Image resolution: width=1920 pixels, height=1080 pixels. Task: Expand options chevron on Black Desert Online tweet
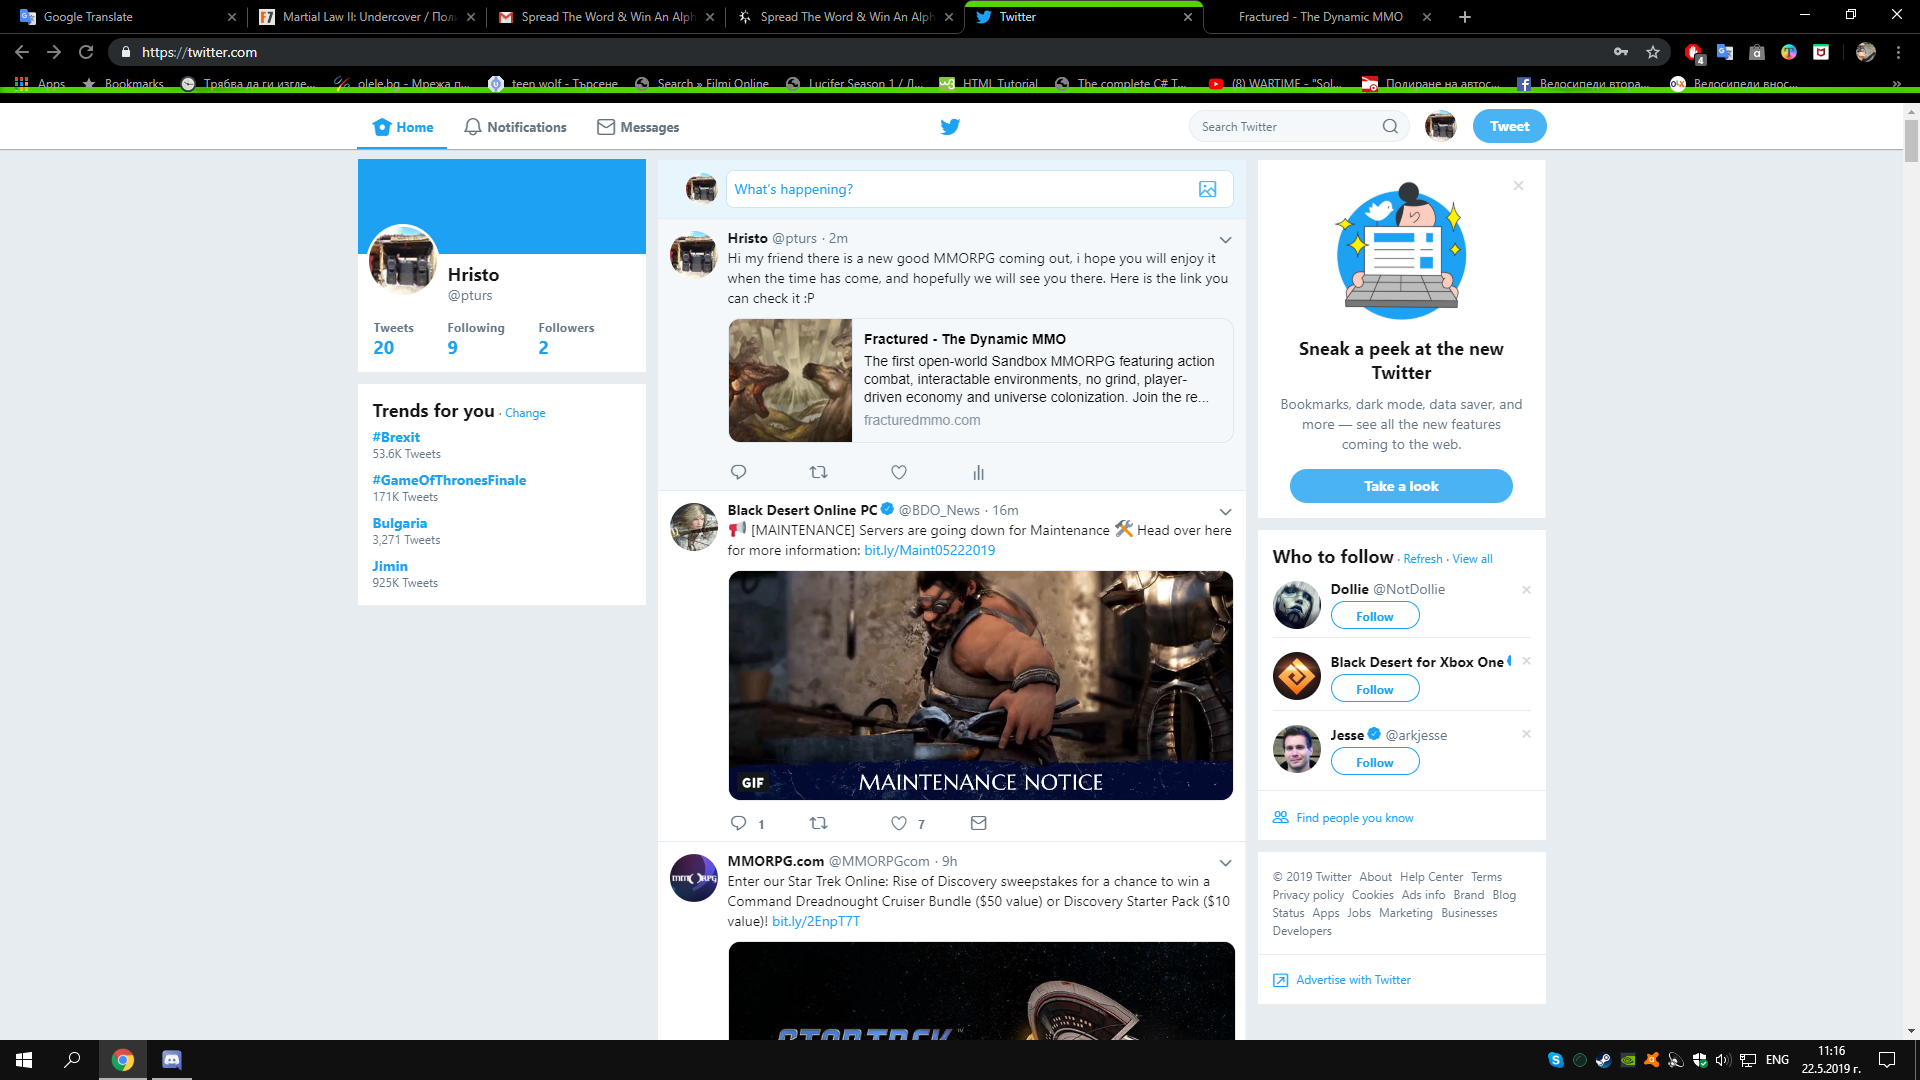pyautogui.click(x=1225, y=512)
